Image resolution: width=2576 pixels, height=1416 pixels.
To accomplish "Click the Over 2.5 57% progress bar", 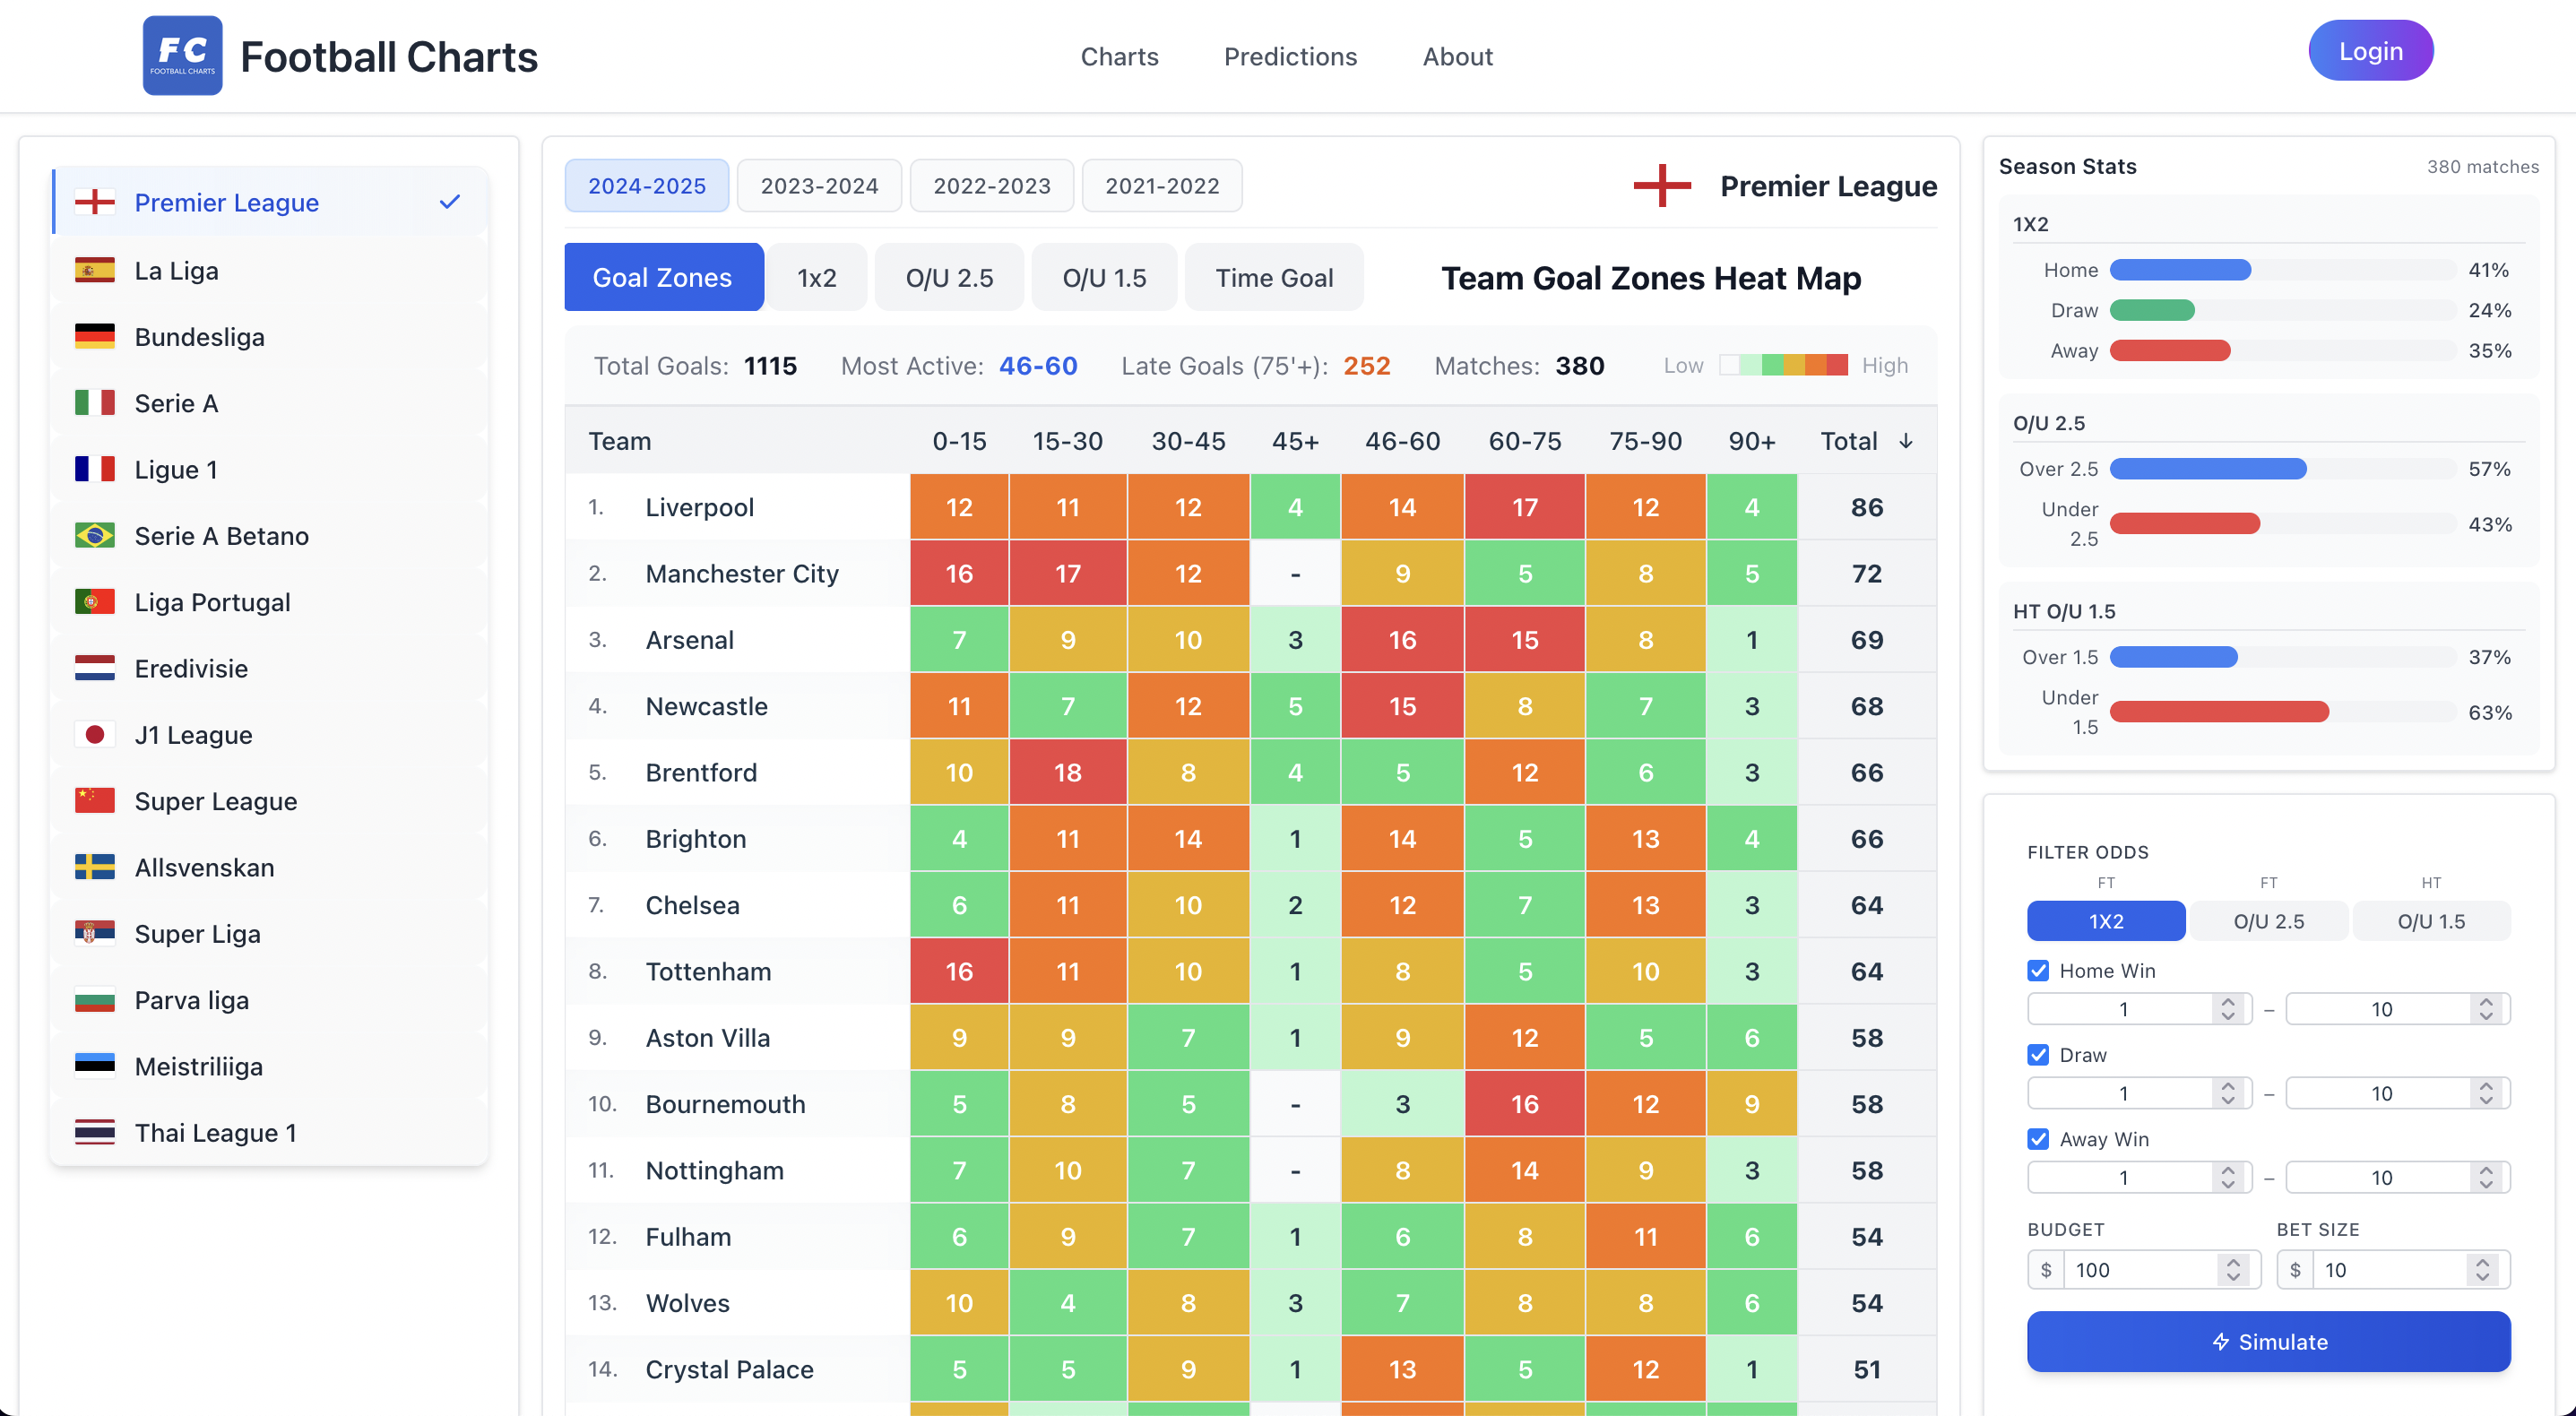I will (2283, 469).
